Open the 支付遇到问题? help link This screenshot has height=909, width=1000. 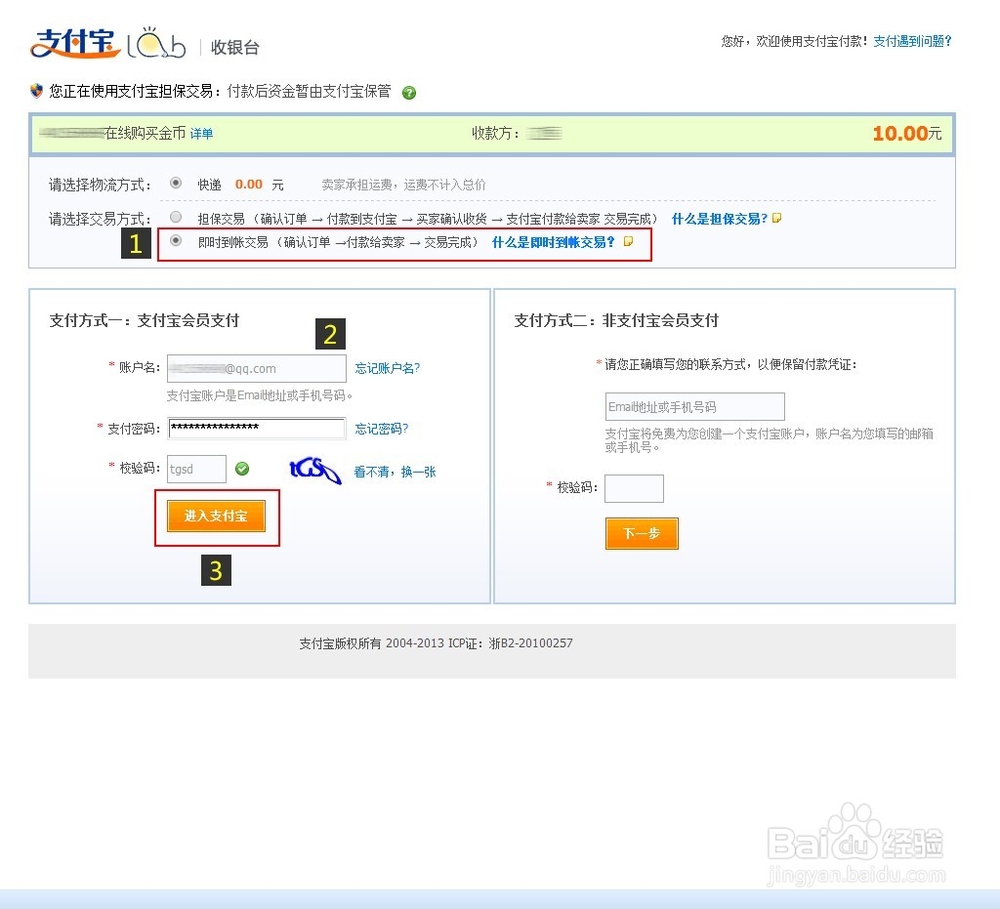coord(912,41)
